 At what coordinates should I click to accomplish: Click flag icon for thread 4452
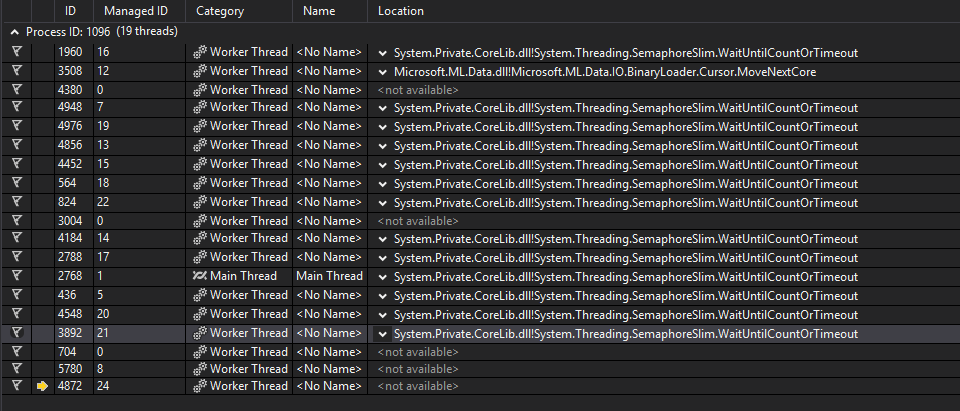pos(17,164)
